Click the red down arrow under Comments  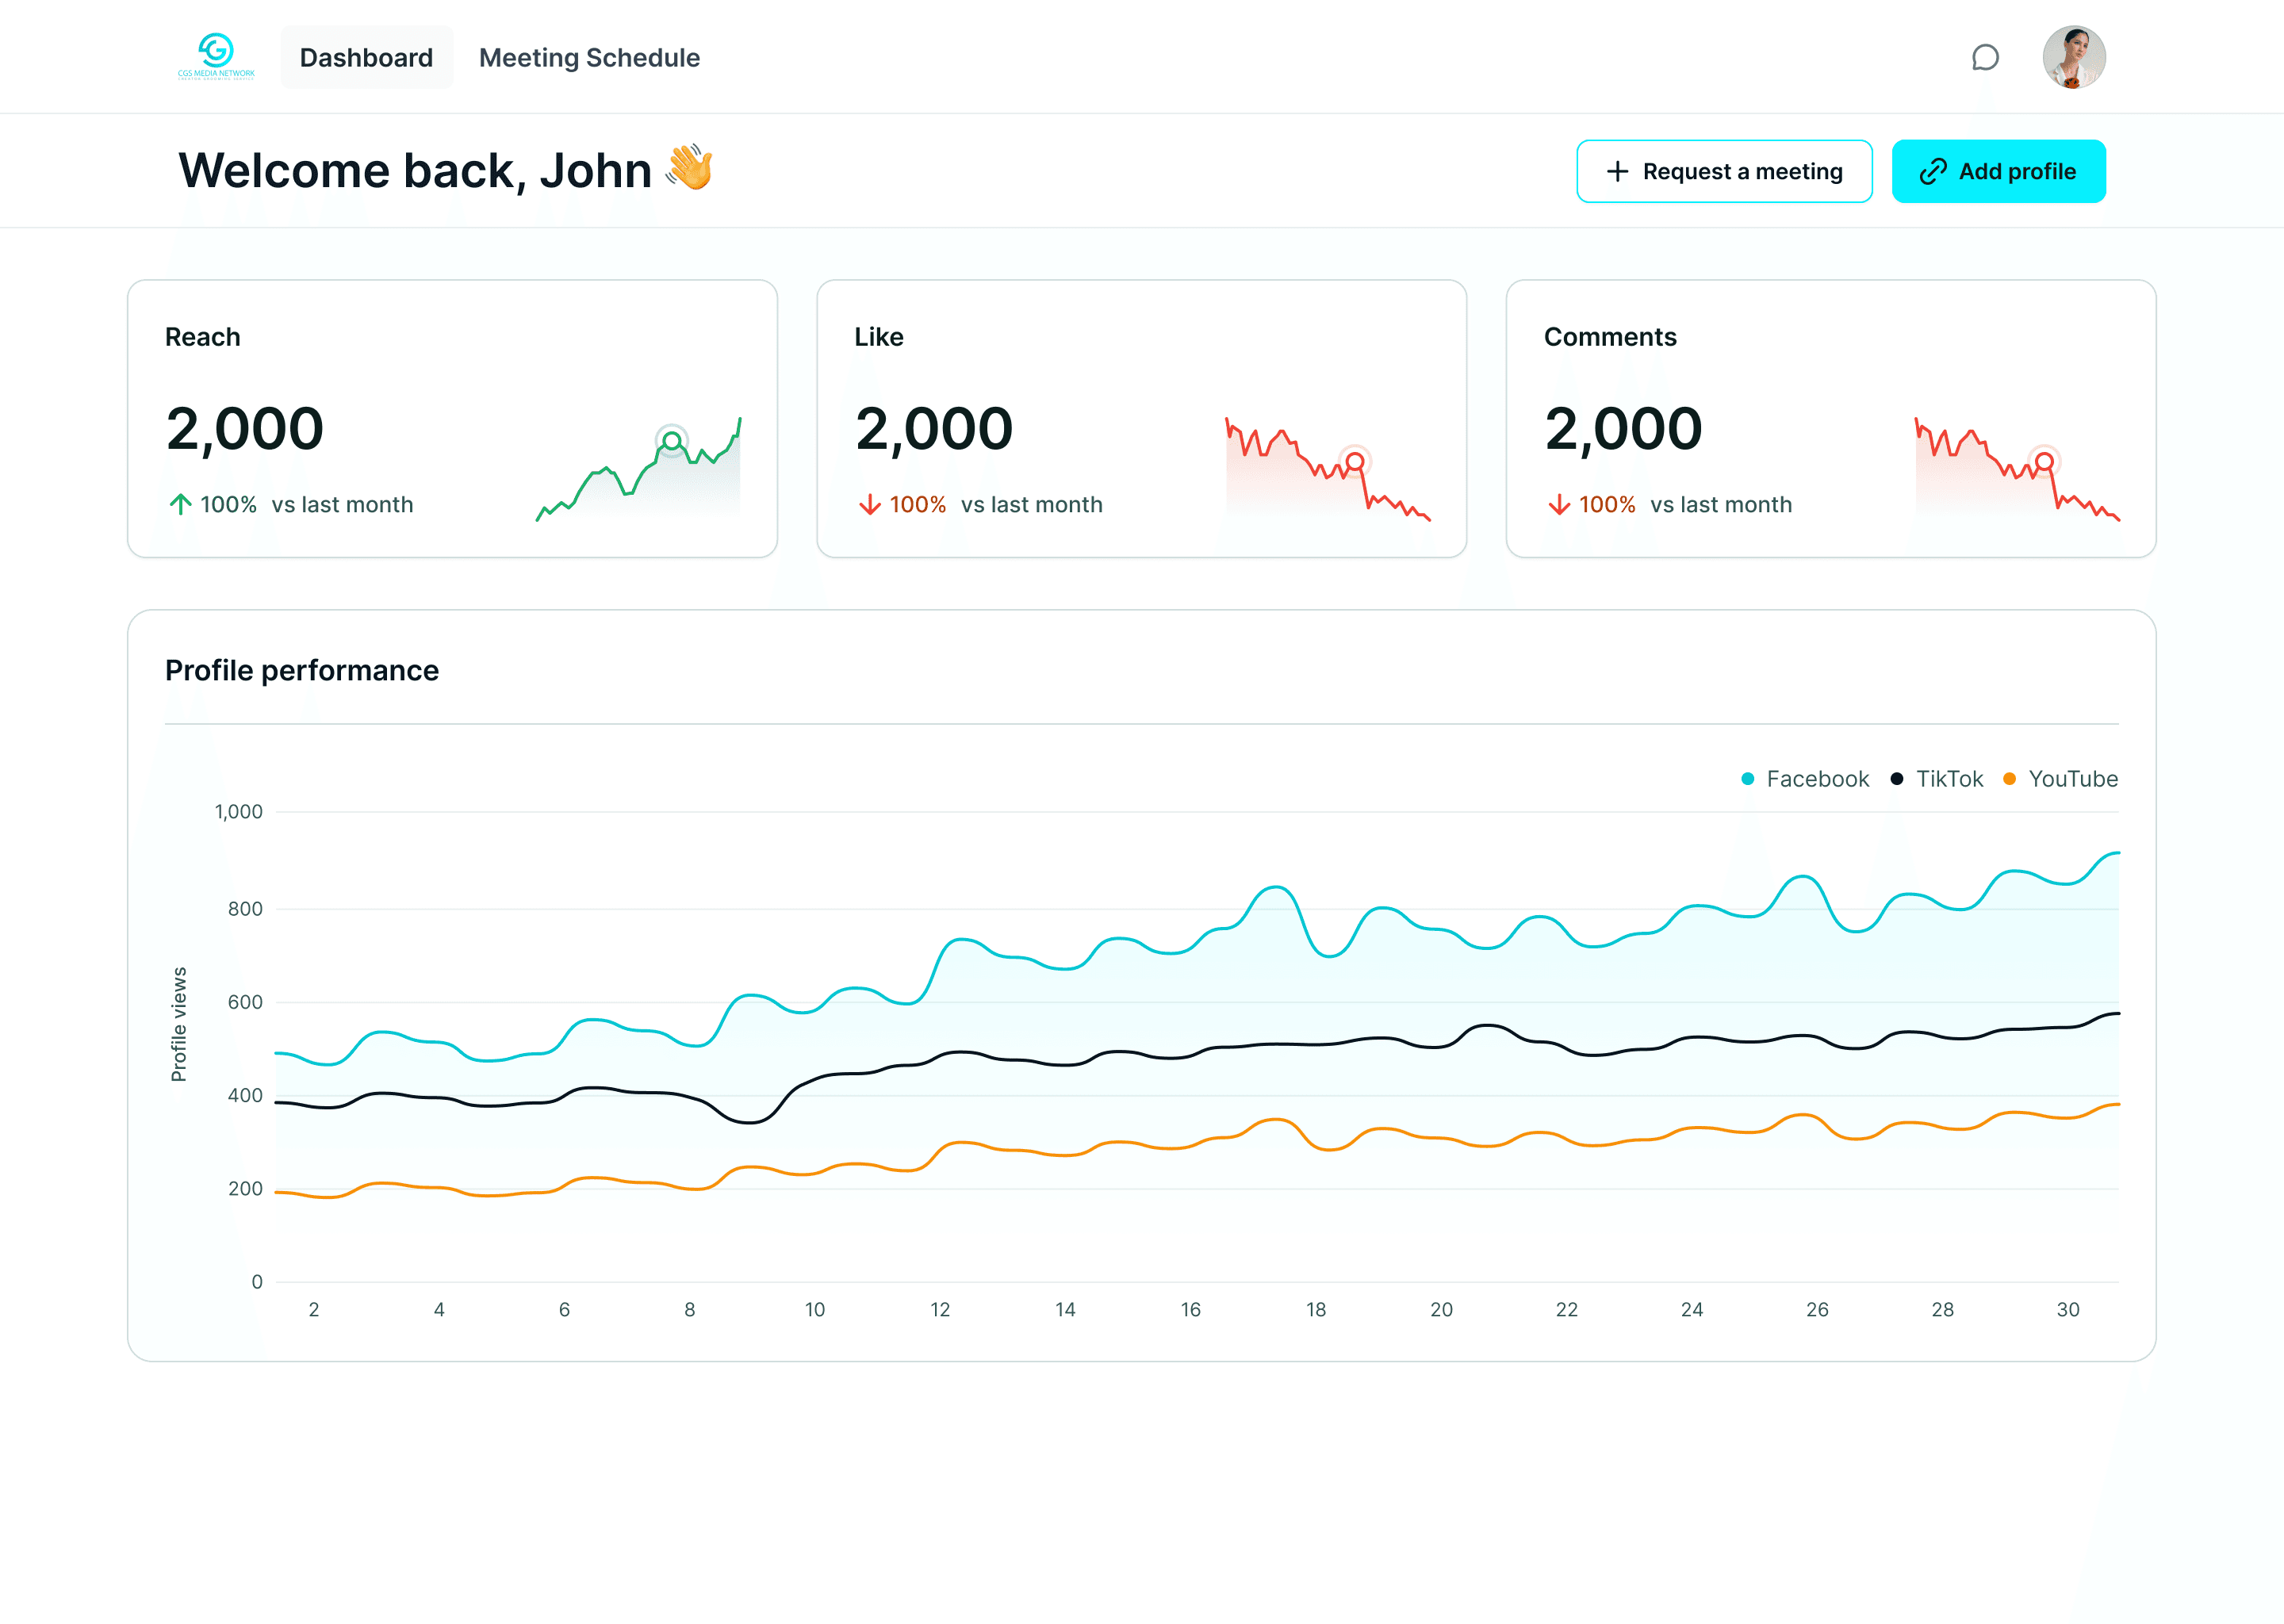point(1558,504)
